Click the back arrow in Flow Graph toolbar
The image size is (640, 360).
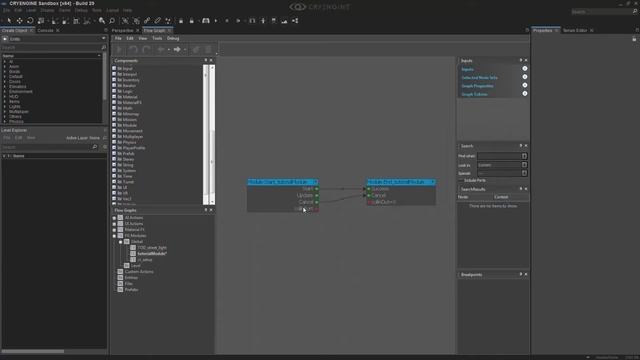(x=161, y=50)
